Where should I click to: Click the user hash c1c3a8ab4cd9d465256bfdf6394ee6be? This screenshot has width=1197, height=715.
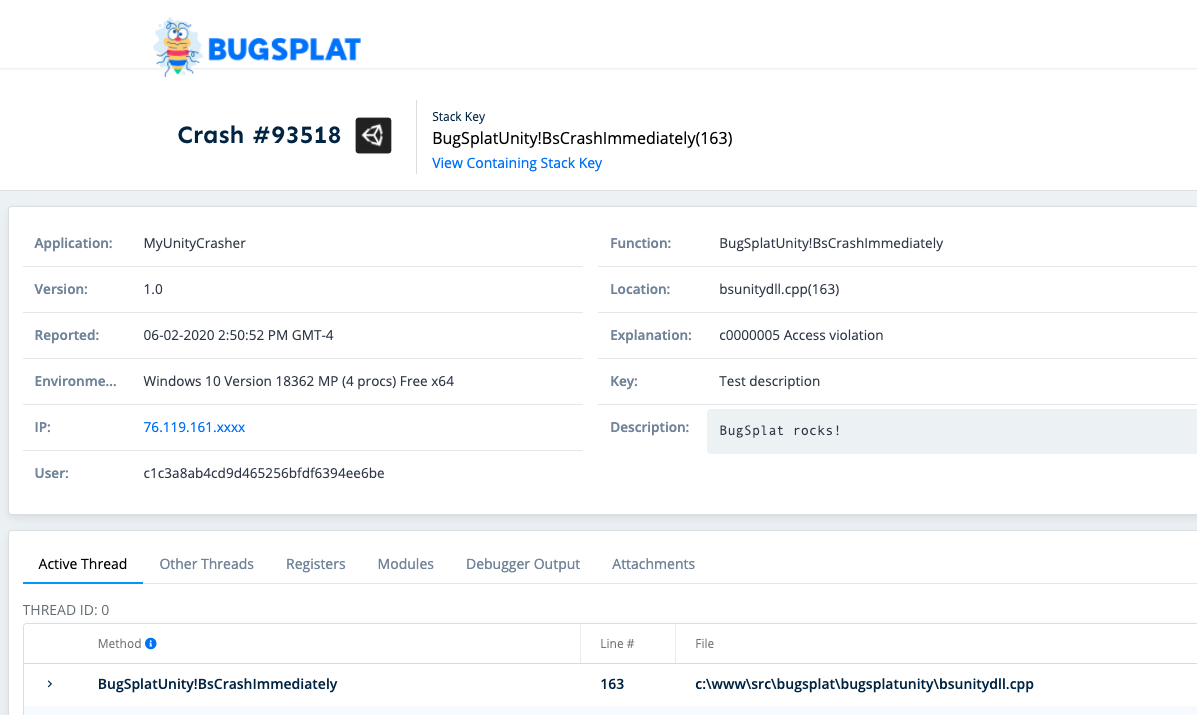pos(264,472)
